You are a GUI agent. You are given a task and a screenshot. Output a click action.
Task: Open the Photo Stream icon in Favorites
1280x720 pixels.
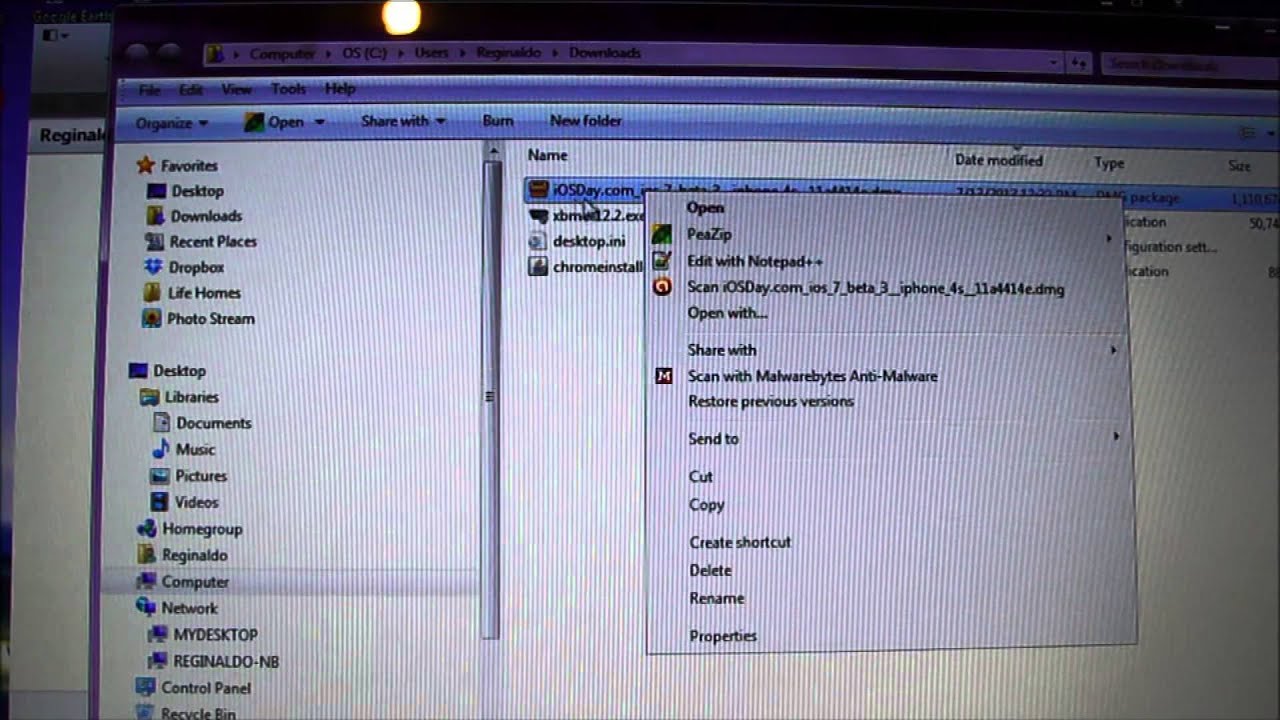(x=151, y=319)
